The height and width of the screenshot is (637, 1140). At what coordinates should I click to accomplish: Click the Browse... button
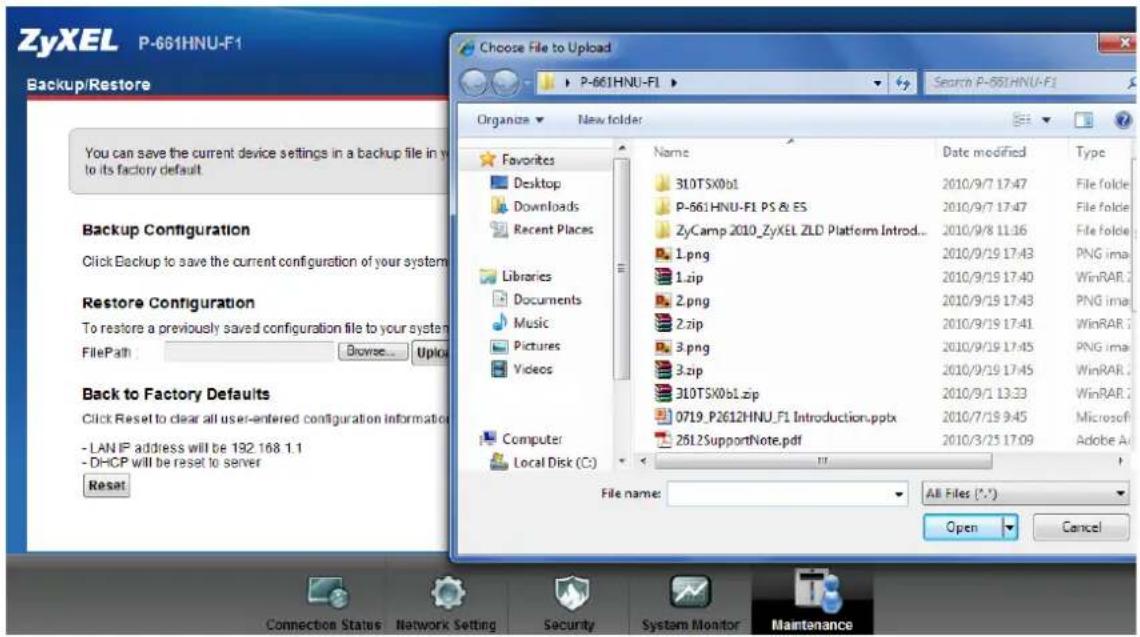372,351
